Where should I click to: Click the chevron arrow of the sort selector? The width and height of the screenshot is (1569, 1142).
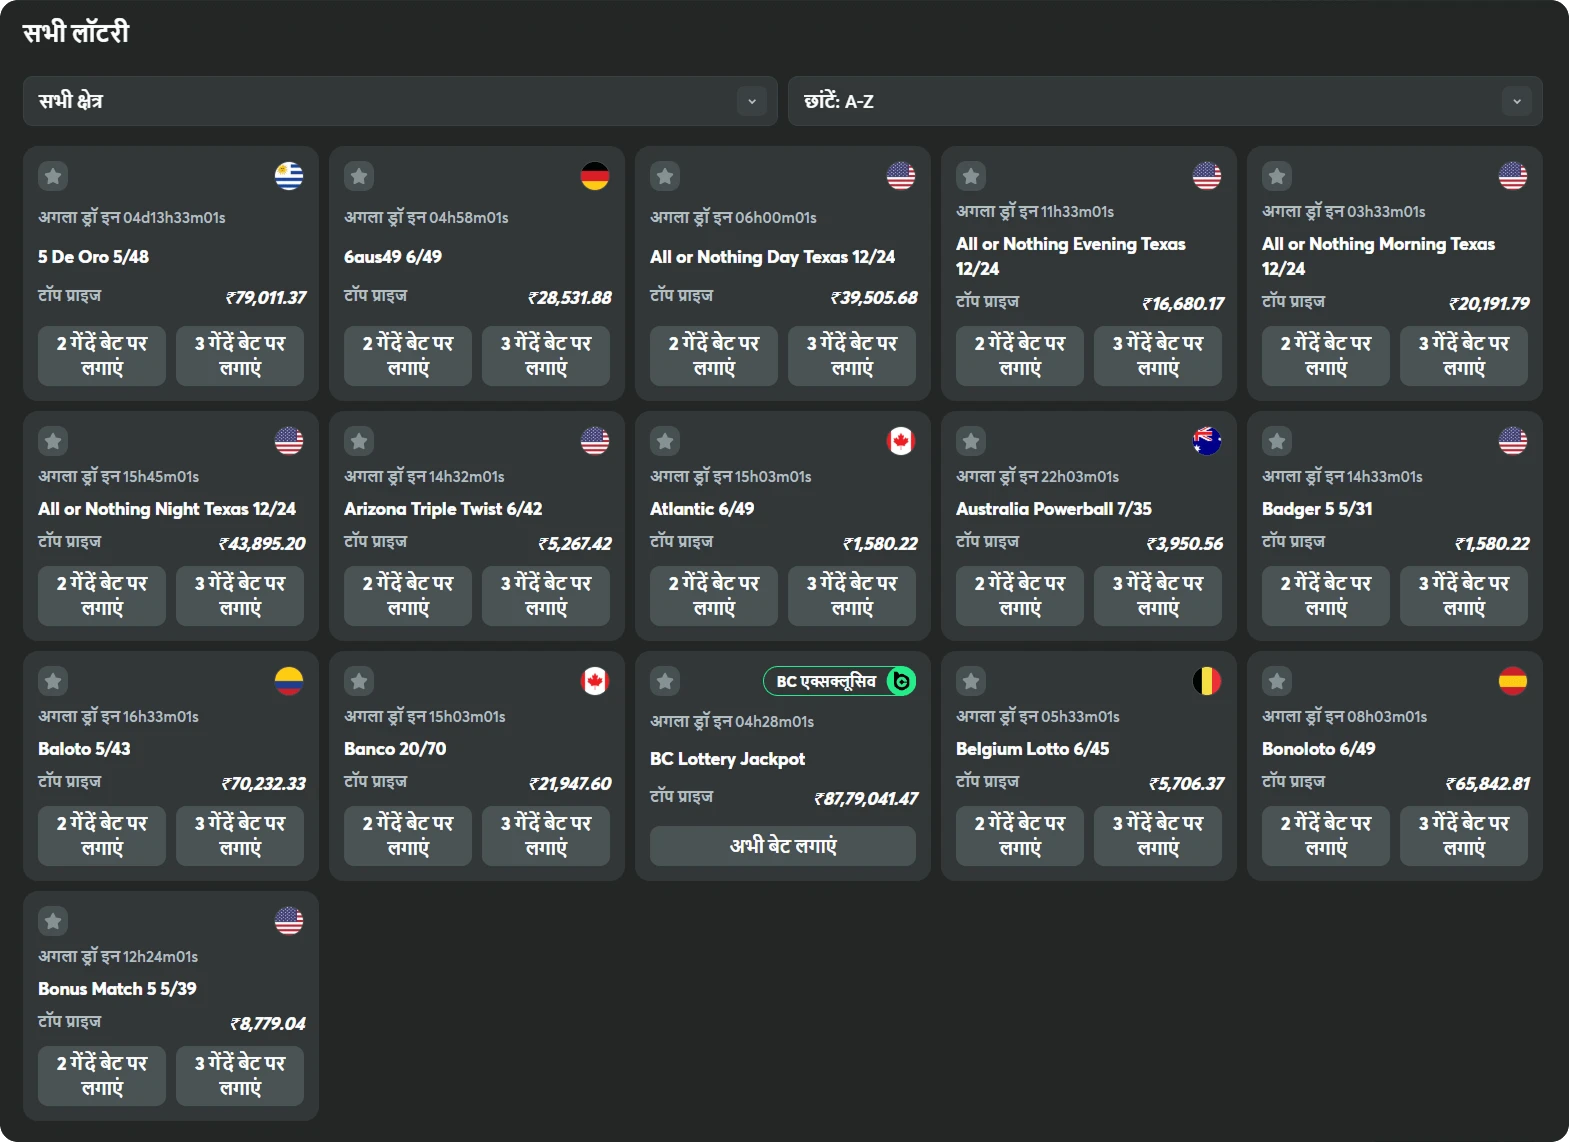tap(1517, 101)
